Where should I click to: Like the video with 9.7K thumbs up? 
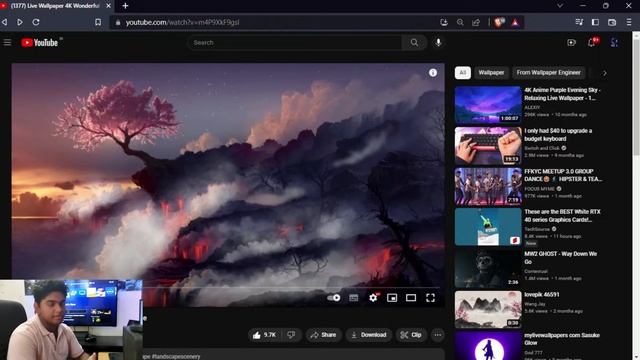(264, 335)
